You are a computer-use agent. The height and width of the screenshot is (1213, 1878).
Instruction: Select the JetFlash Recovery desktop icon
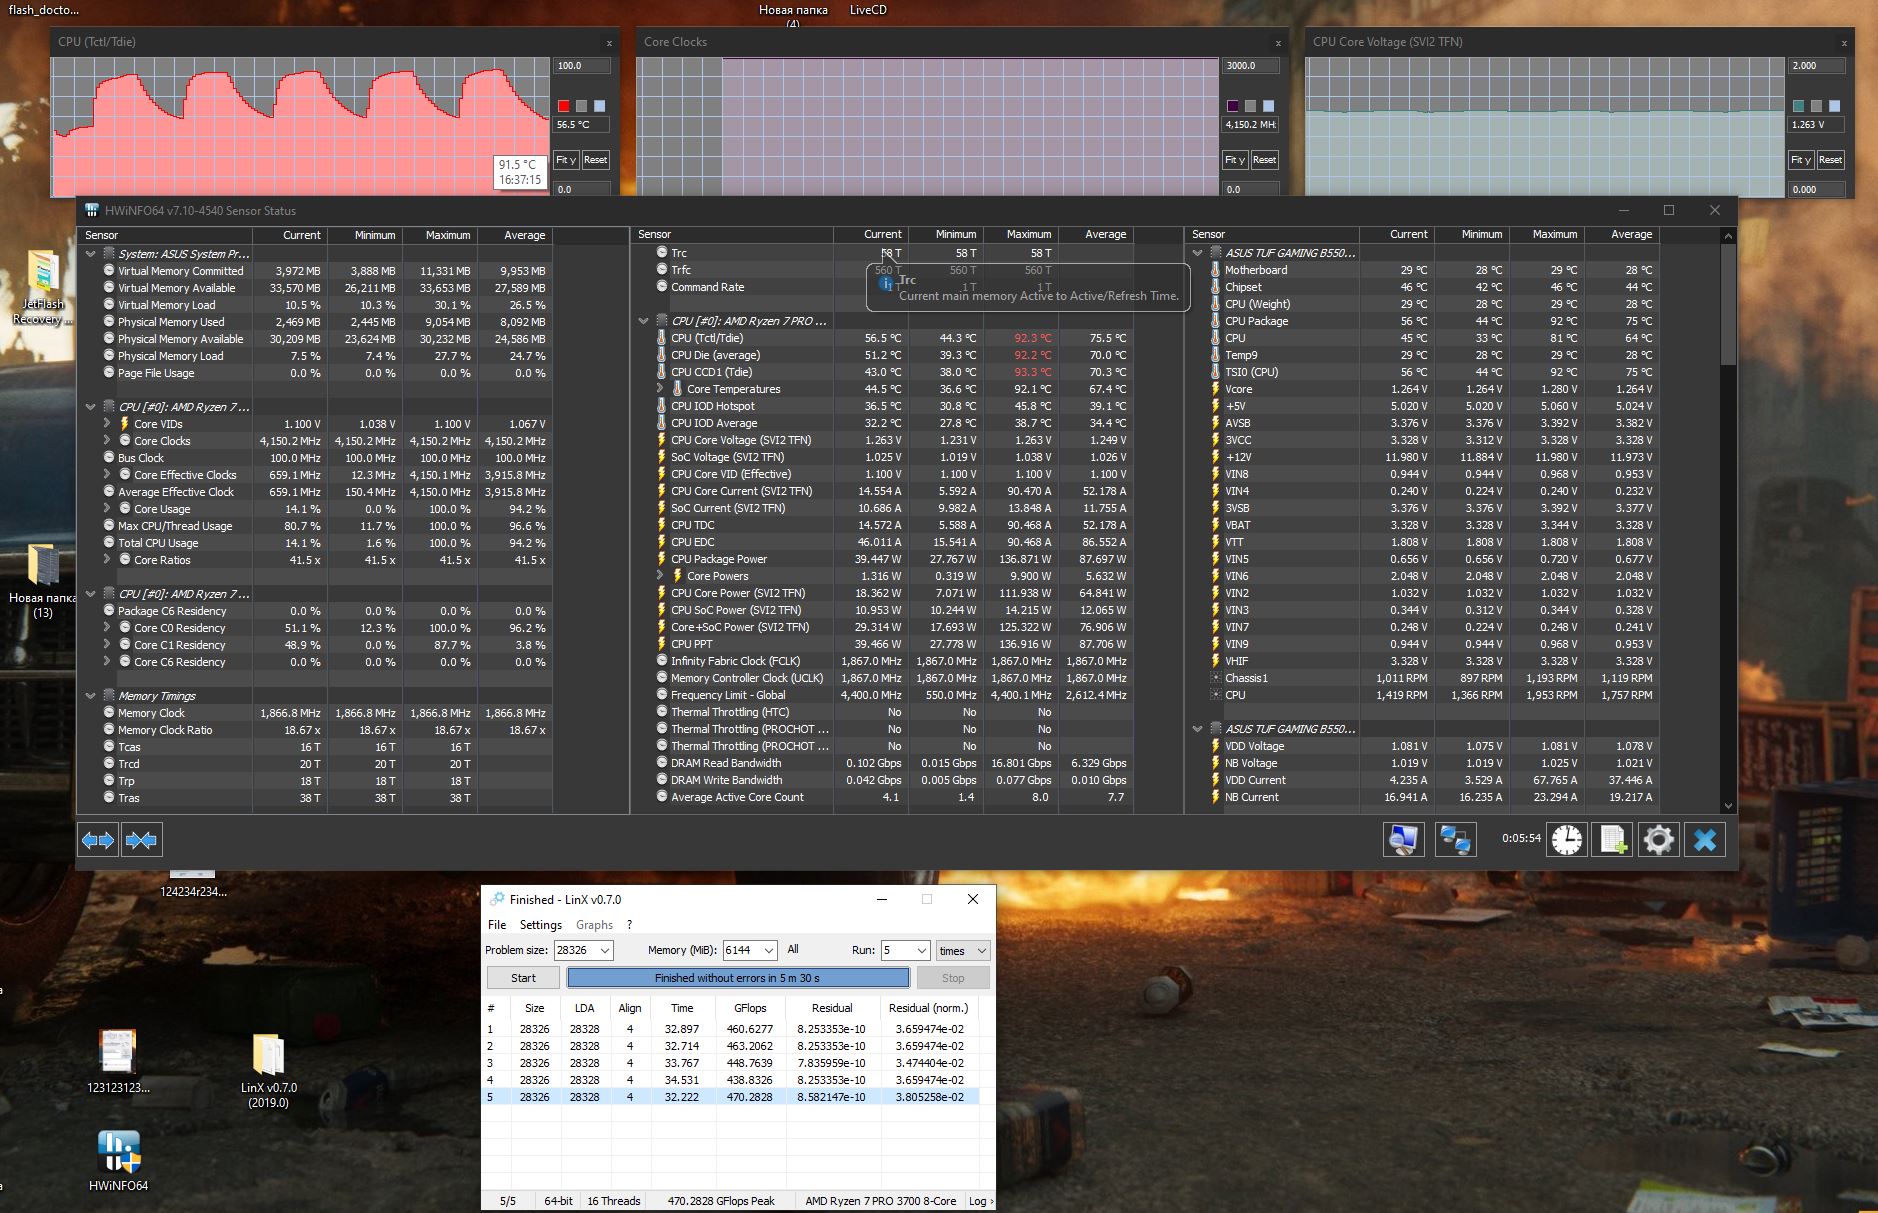point(43,288)
